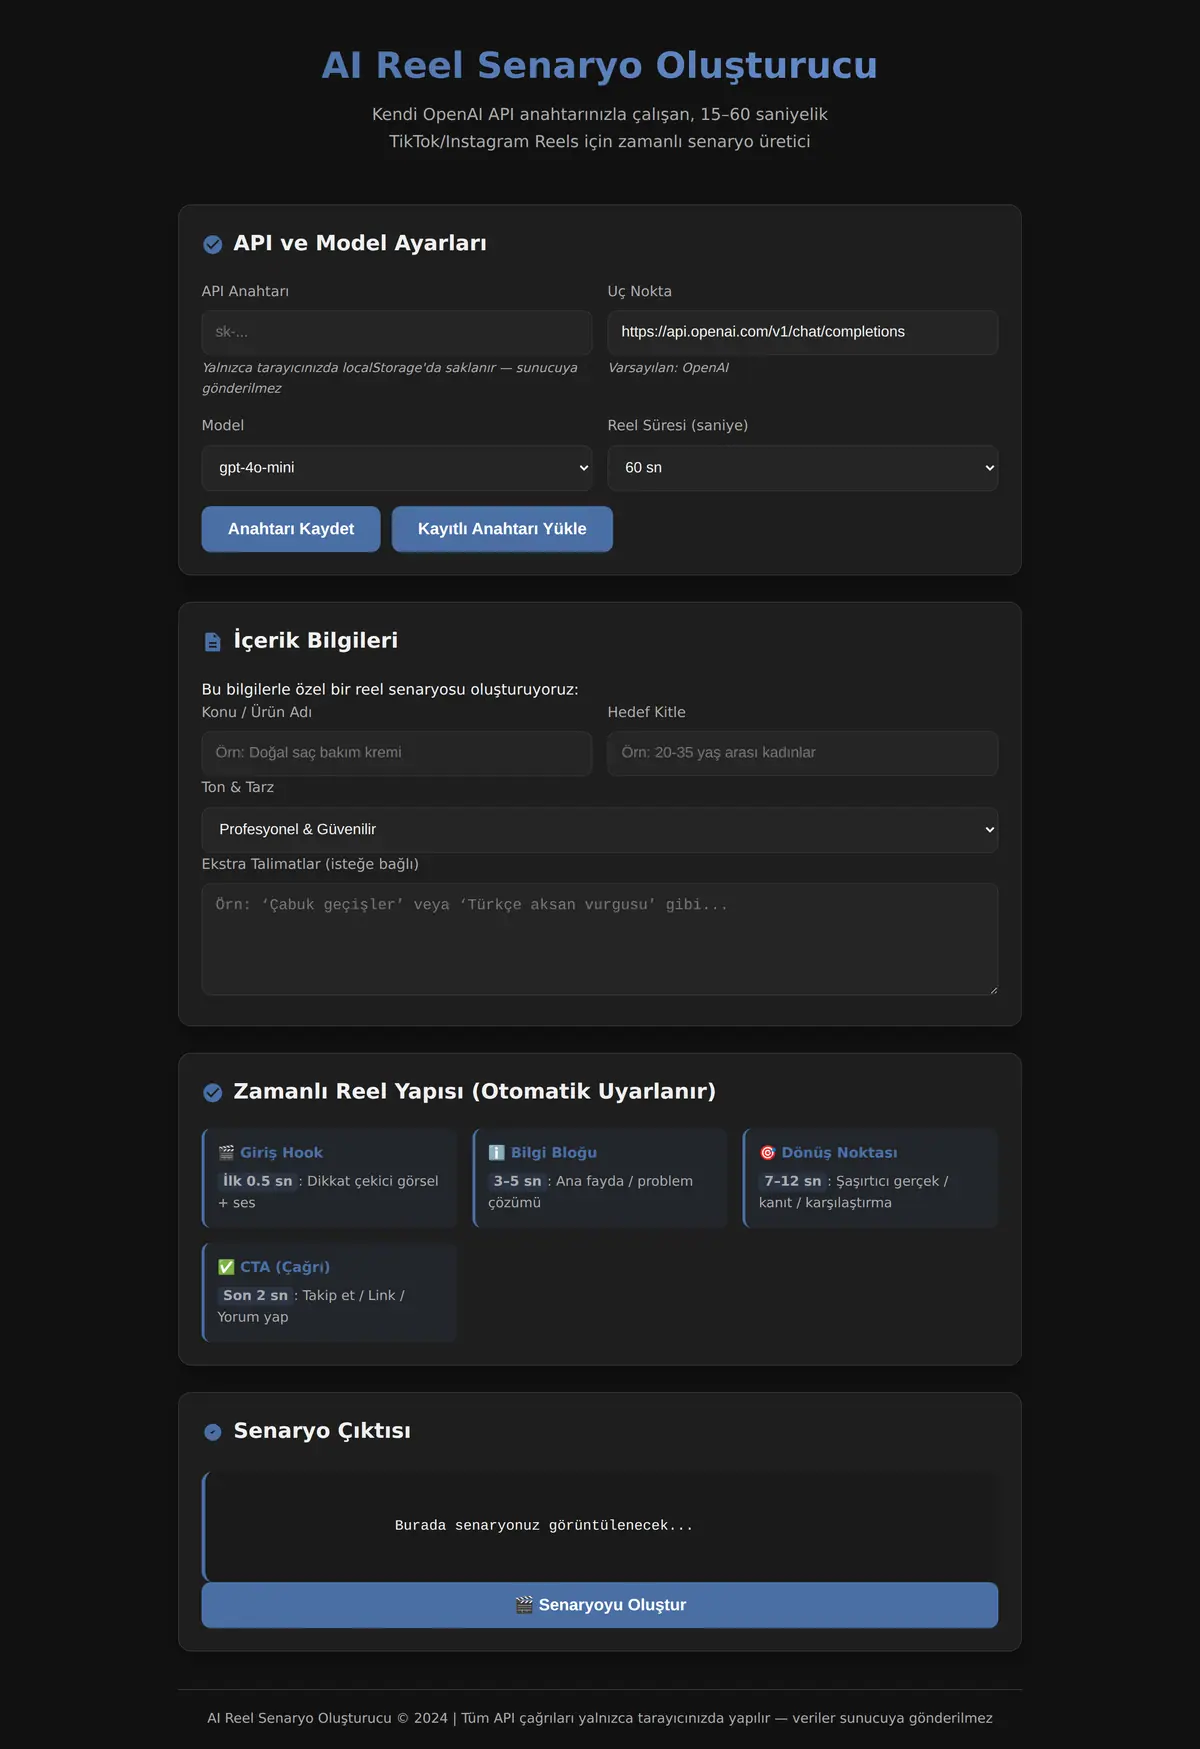Click the 'Varsayılan: OpenAI' hint text
This screenshot has width=1200, height=1749.
(669, 368)
